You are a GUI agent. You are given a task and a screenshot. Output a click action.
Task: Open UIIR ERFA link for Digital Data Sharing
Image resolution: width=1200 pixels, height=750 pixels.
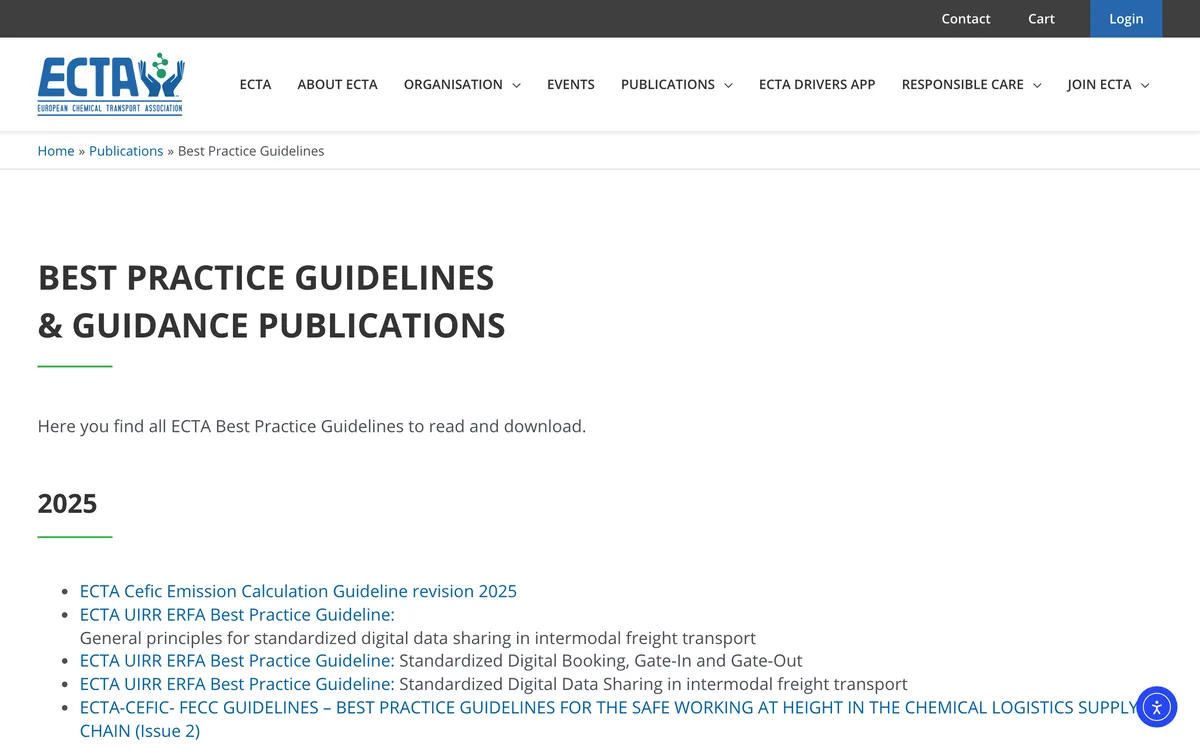click(x=237, y=684)
